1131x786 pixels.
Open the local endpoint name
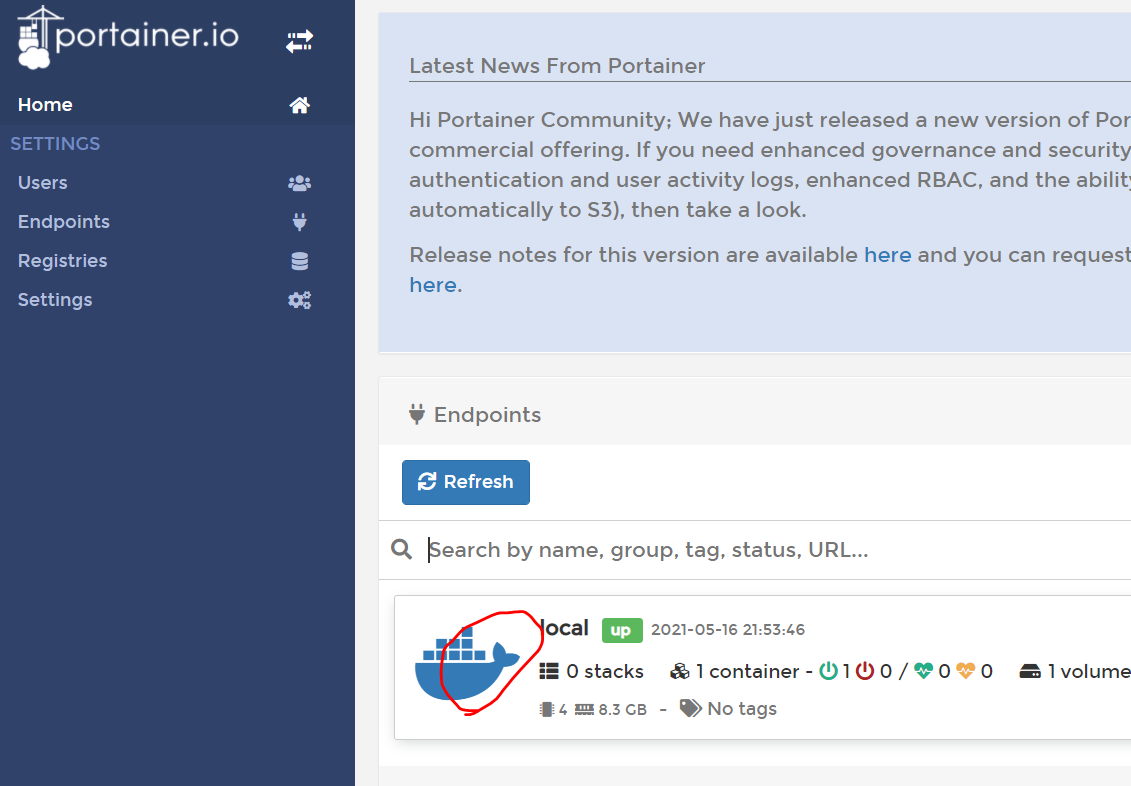tap(565, 628)
